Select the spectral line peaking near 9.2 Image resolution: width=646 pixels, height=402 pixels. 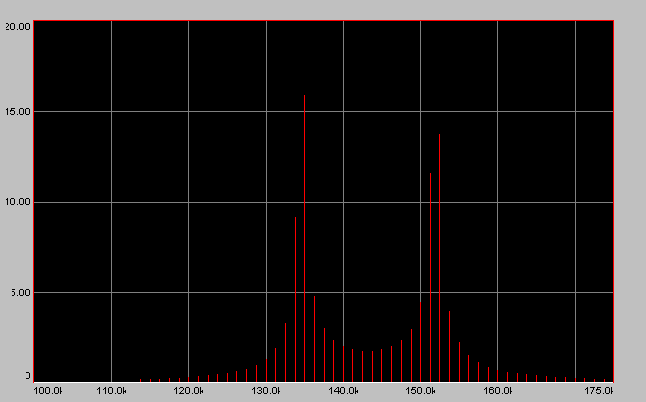click(295, 300)
